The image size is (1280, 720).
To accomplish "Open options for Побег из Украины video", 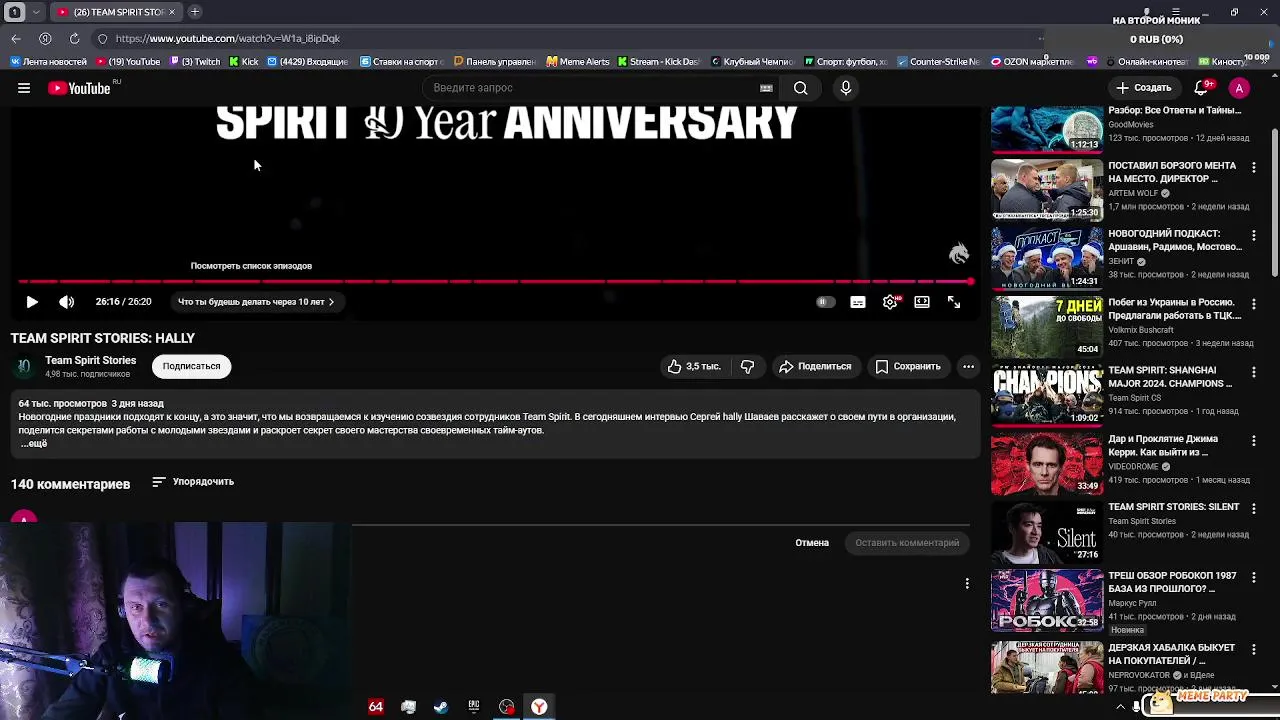I will point(1254,304).
